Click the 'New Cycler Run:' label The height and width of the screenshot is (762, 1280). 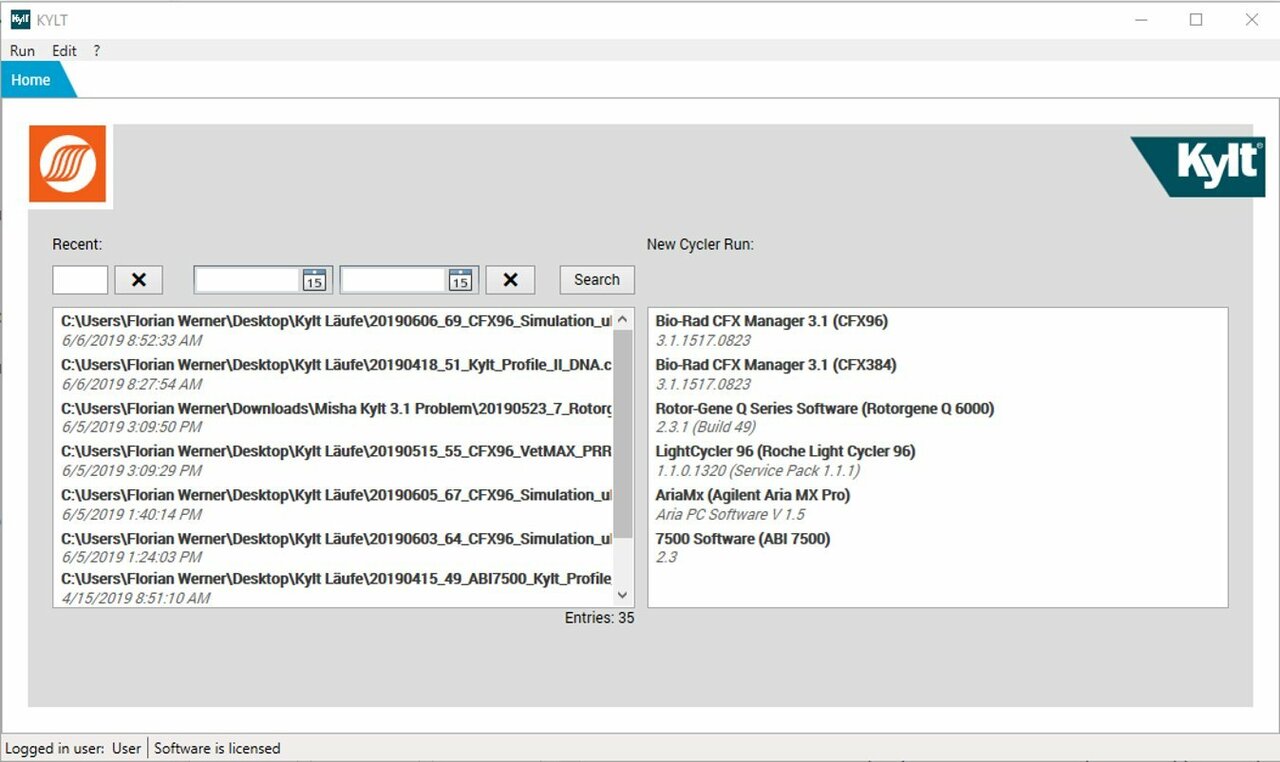[x=700, y=244]
